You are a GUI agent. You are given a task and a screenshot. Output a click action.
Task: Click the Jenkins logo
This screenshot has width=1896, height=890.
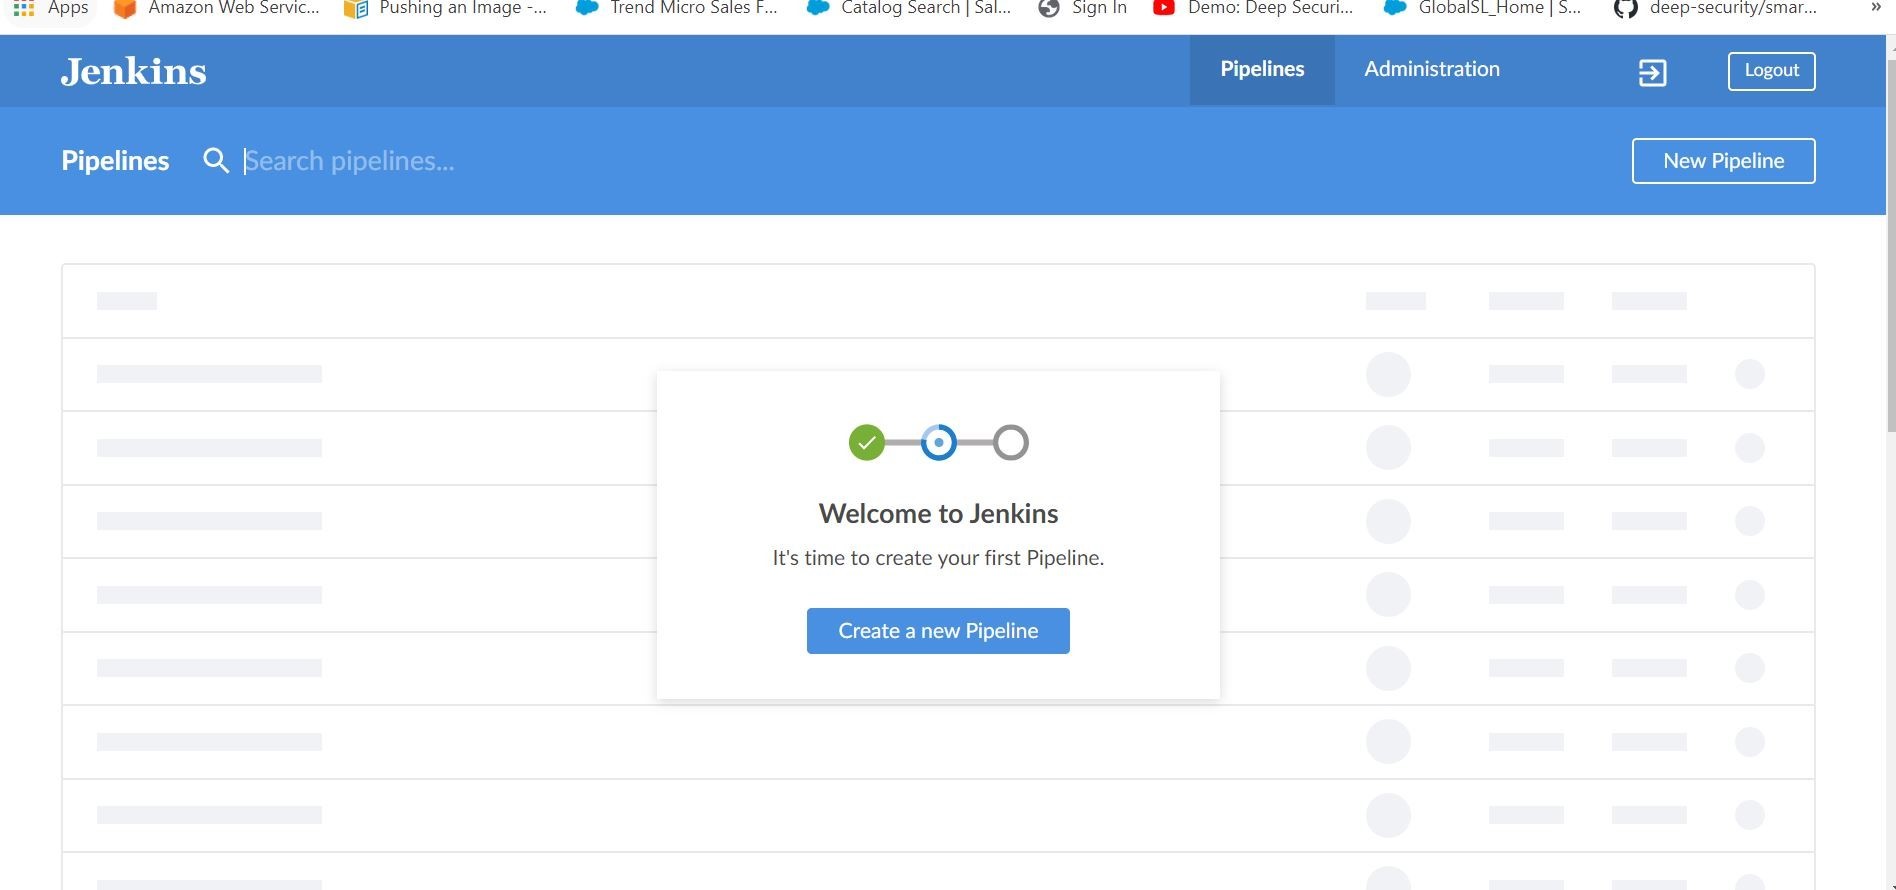pos(133,71)
